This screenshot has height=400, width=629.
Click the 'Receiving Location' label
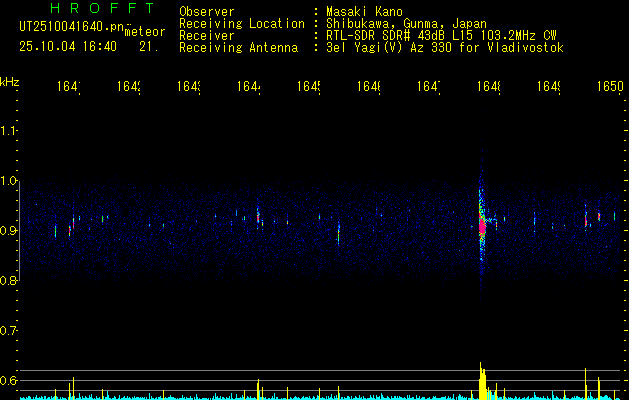[x=242, y=24]
